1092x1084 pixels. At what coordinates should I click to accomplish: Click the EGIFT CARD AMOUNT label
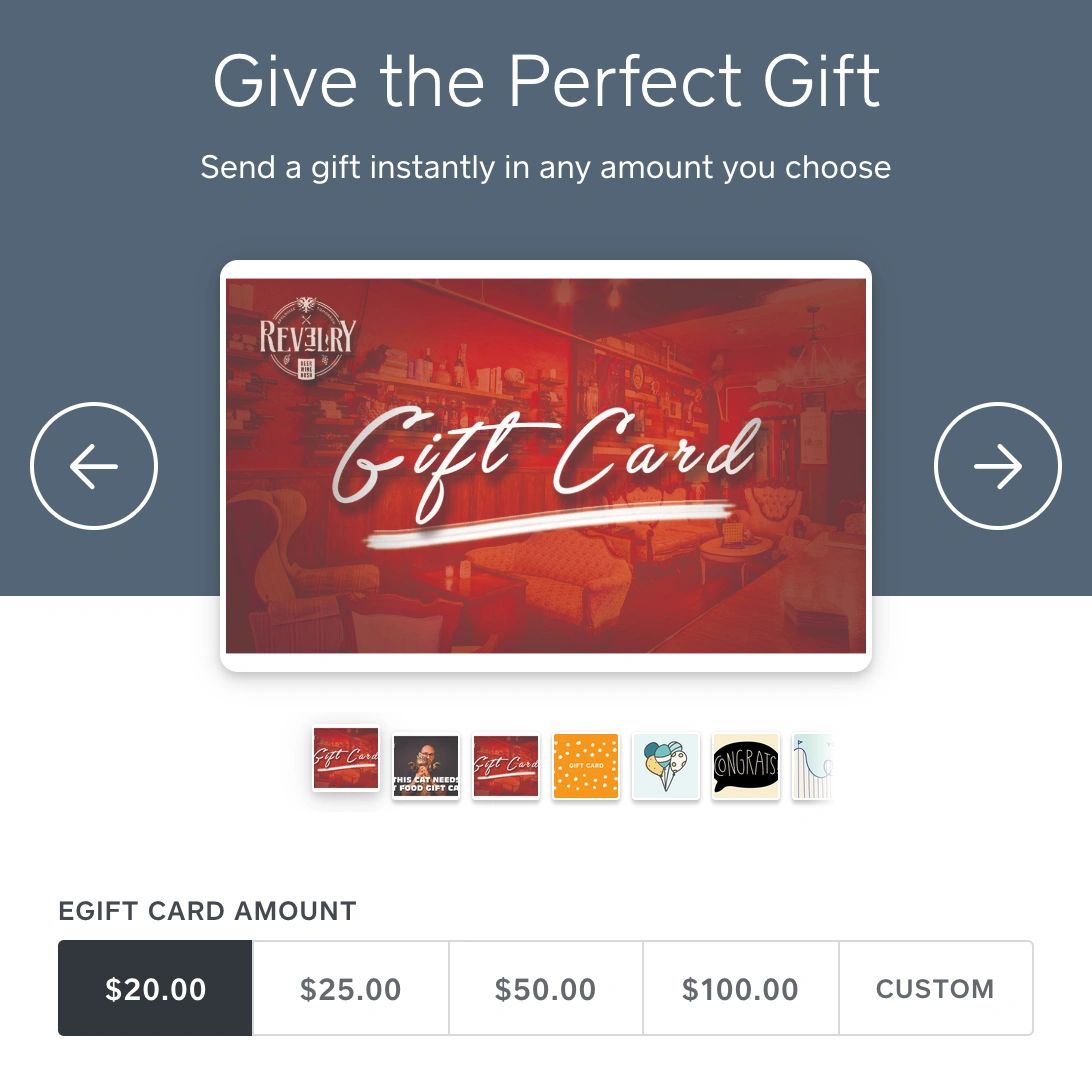click(208, 911)
